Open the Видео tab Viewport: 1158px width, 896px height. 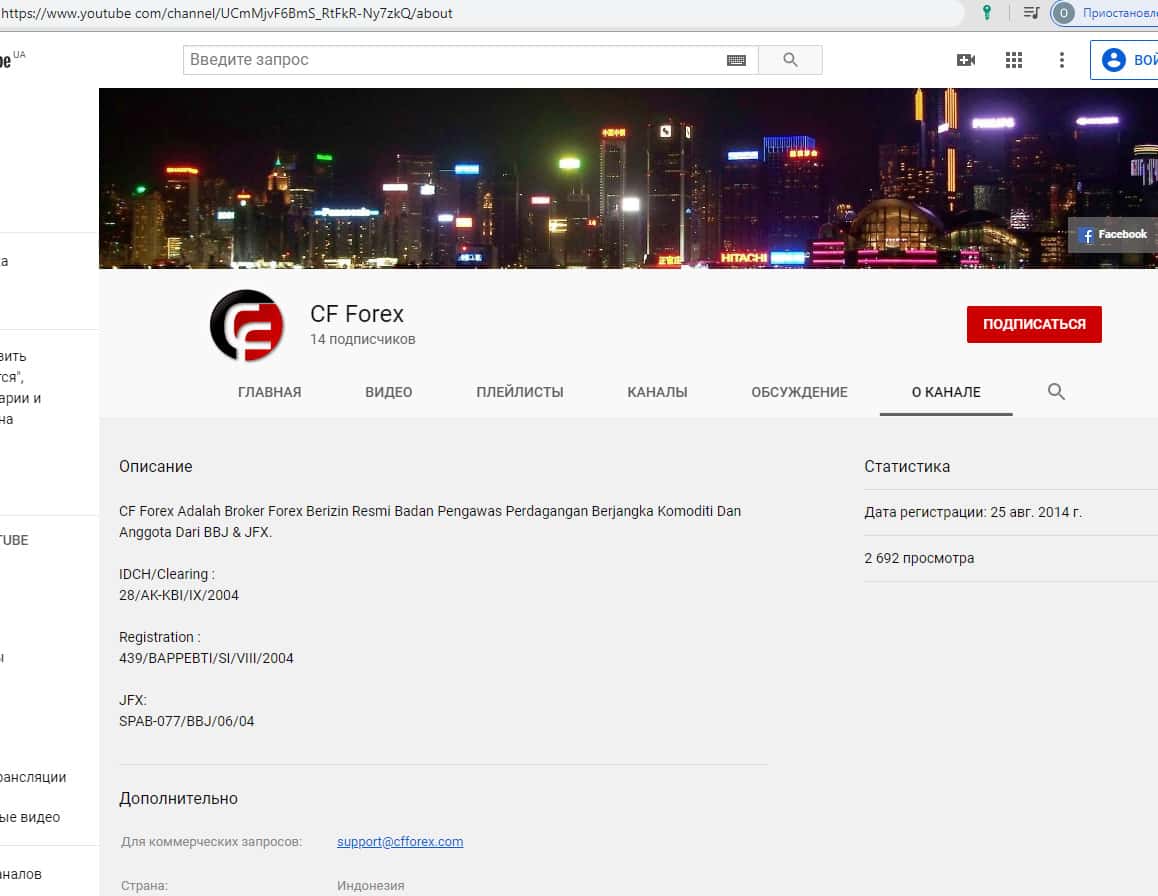coord(389,392)
